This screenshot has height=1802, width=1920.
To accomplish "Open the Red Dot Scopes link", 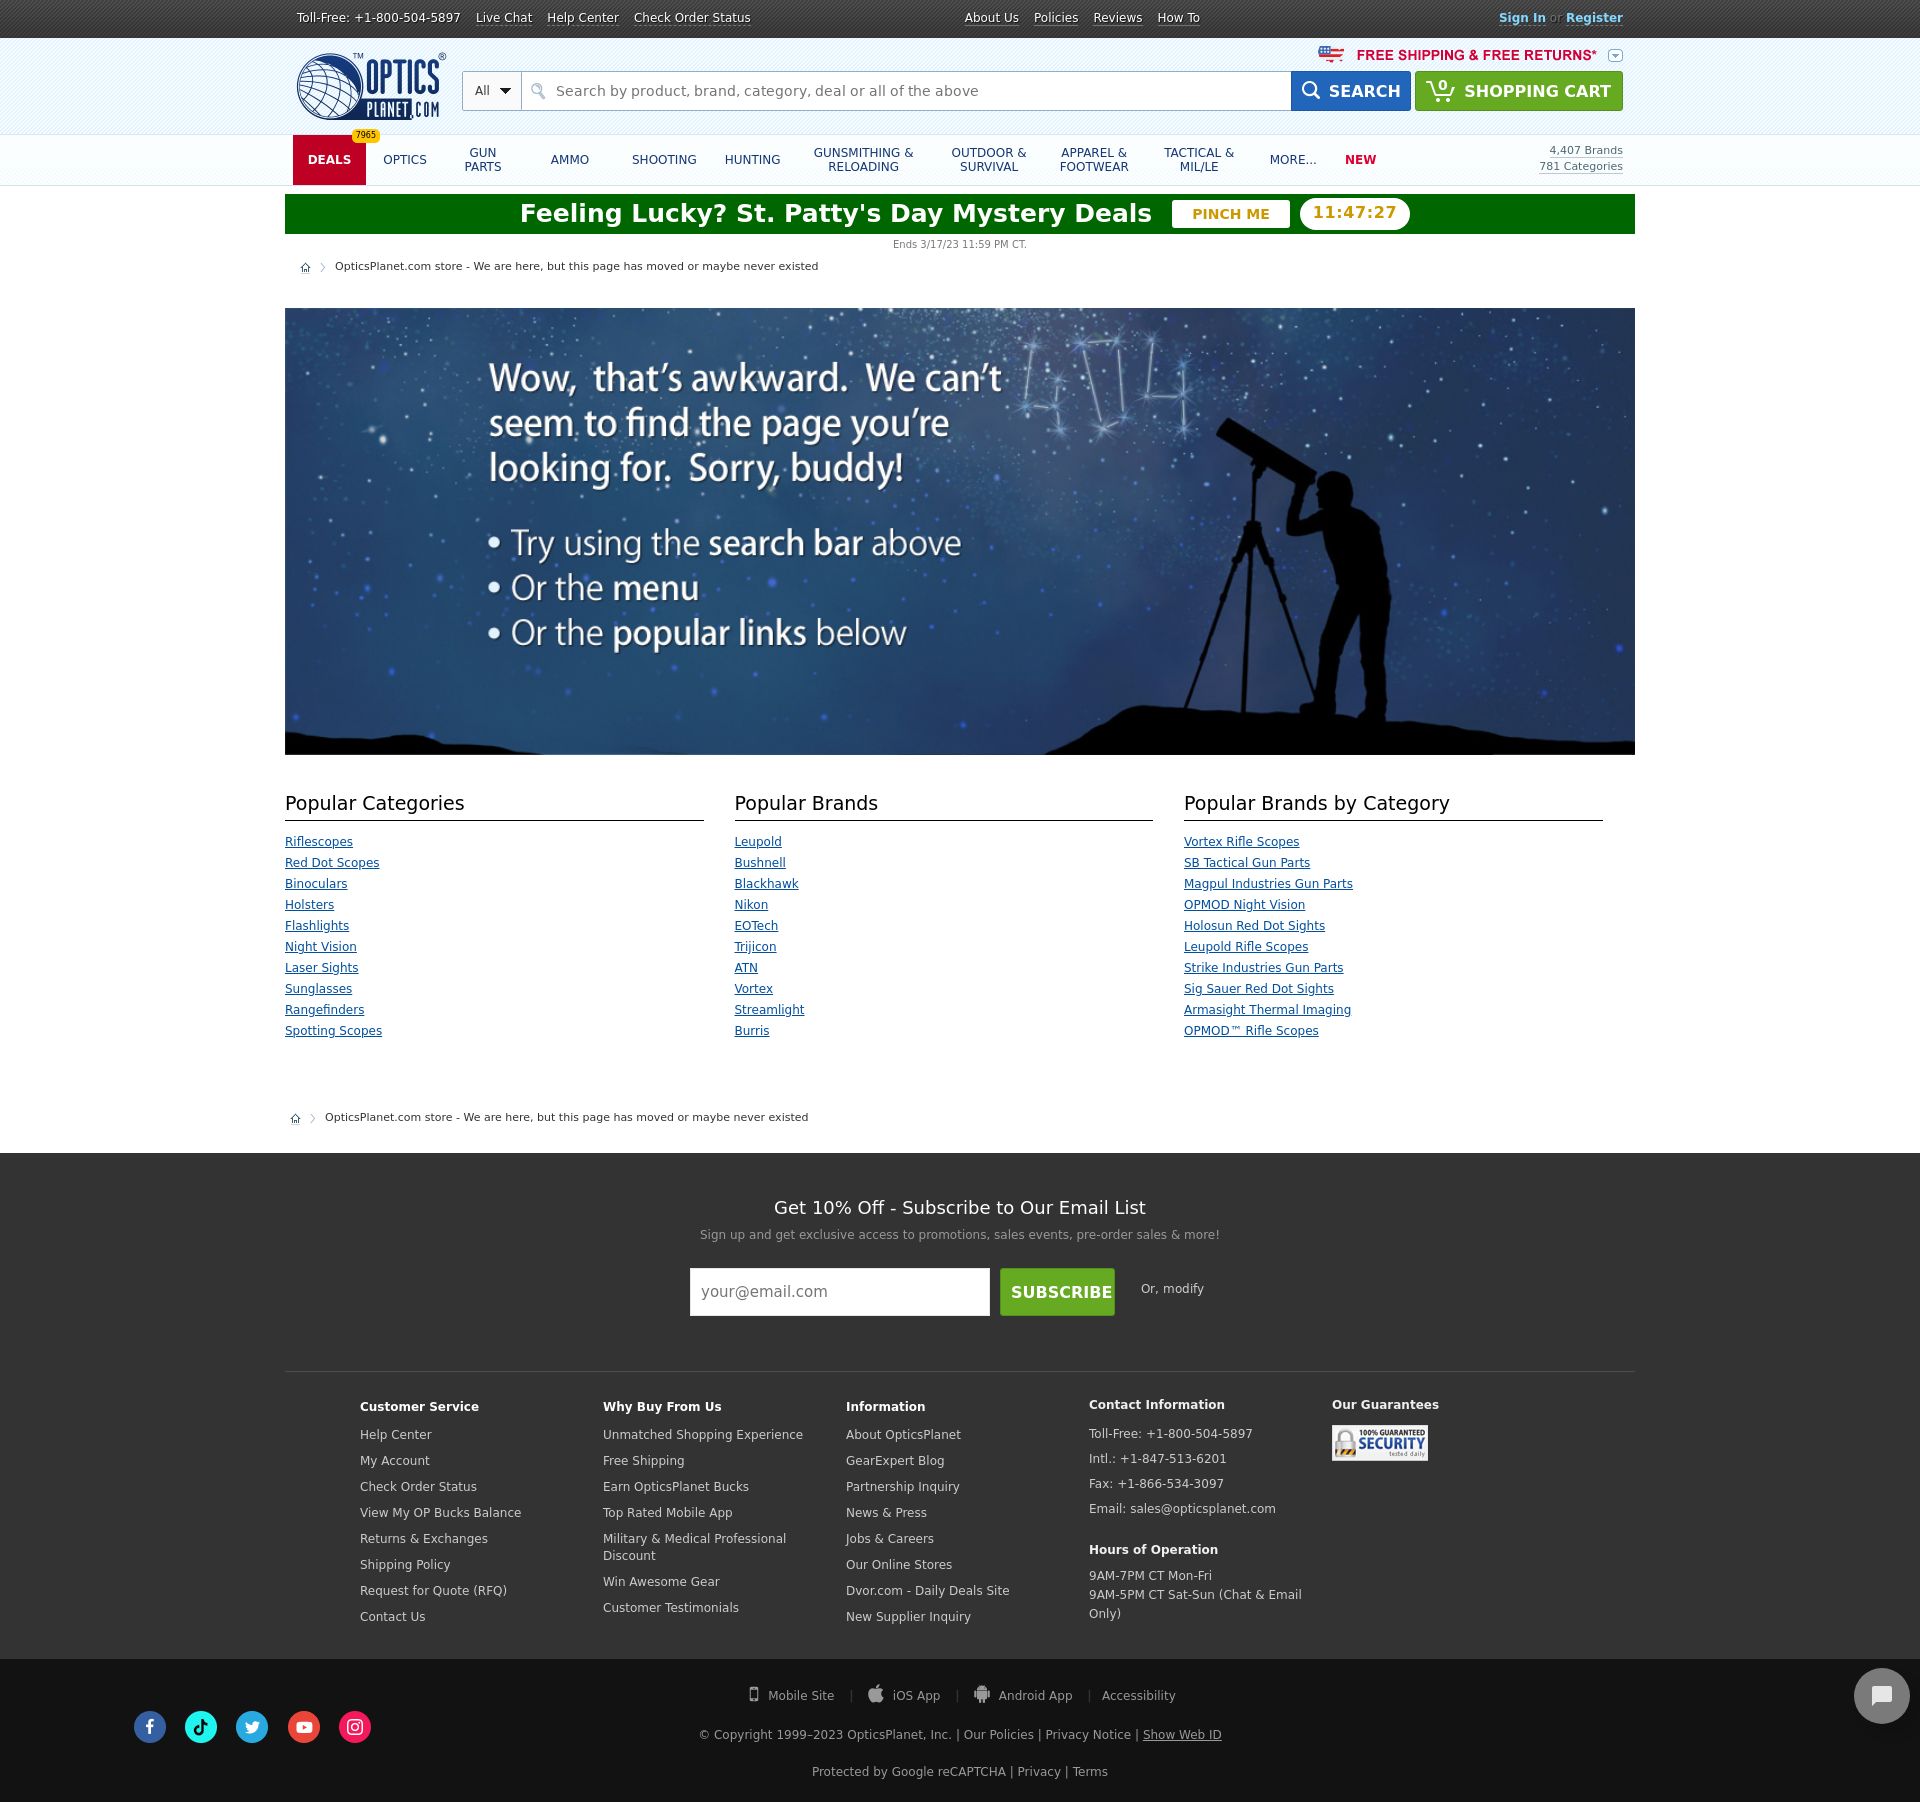I will click(x=332, y=863).
